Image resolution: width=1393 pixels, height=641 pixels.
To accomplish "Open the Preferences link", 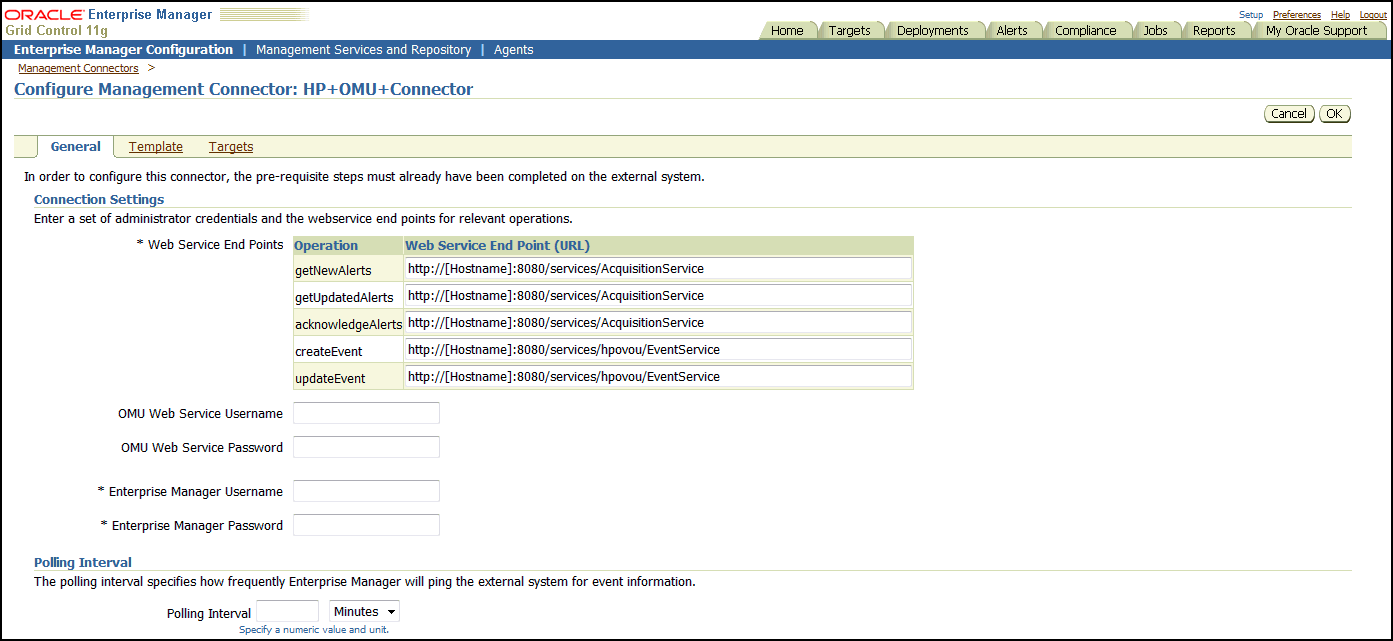I will click(1297, 15).
